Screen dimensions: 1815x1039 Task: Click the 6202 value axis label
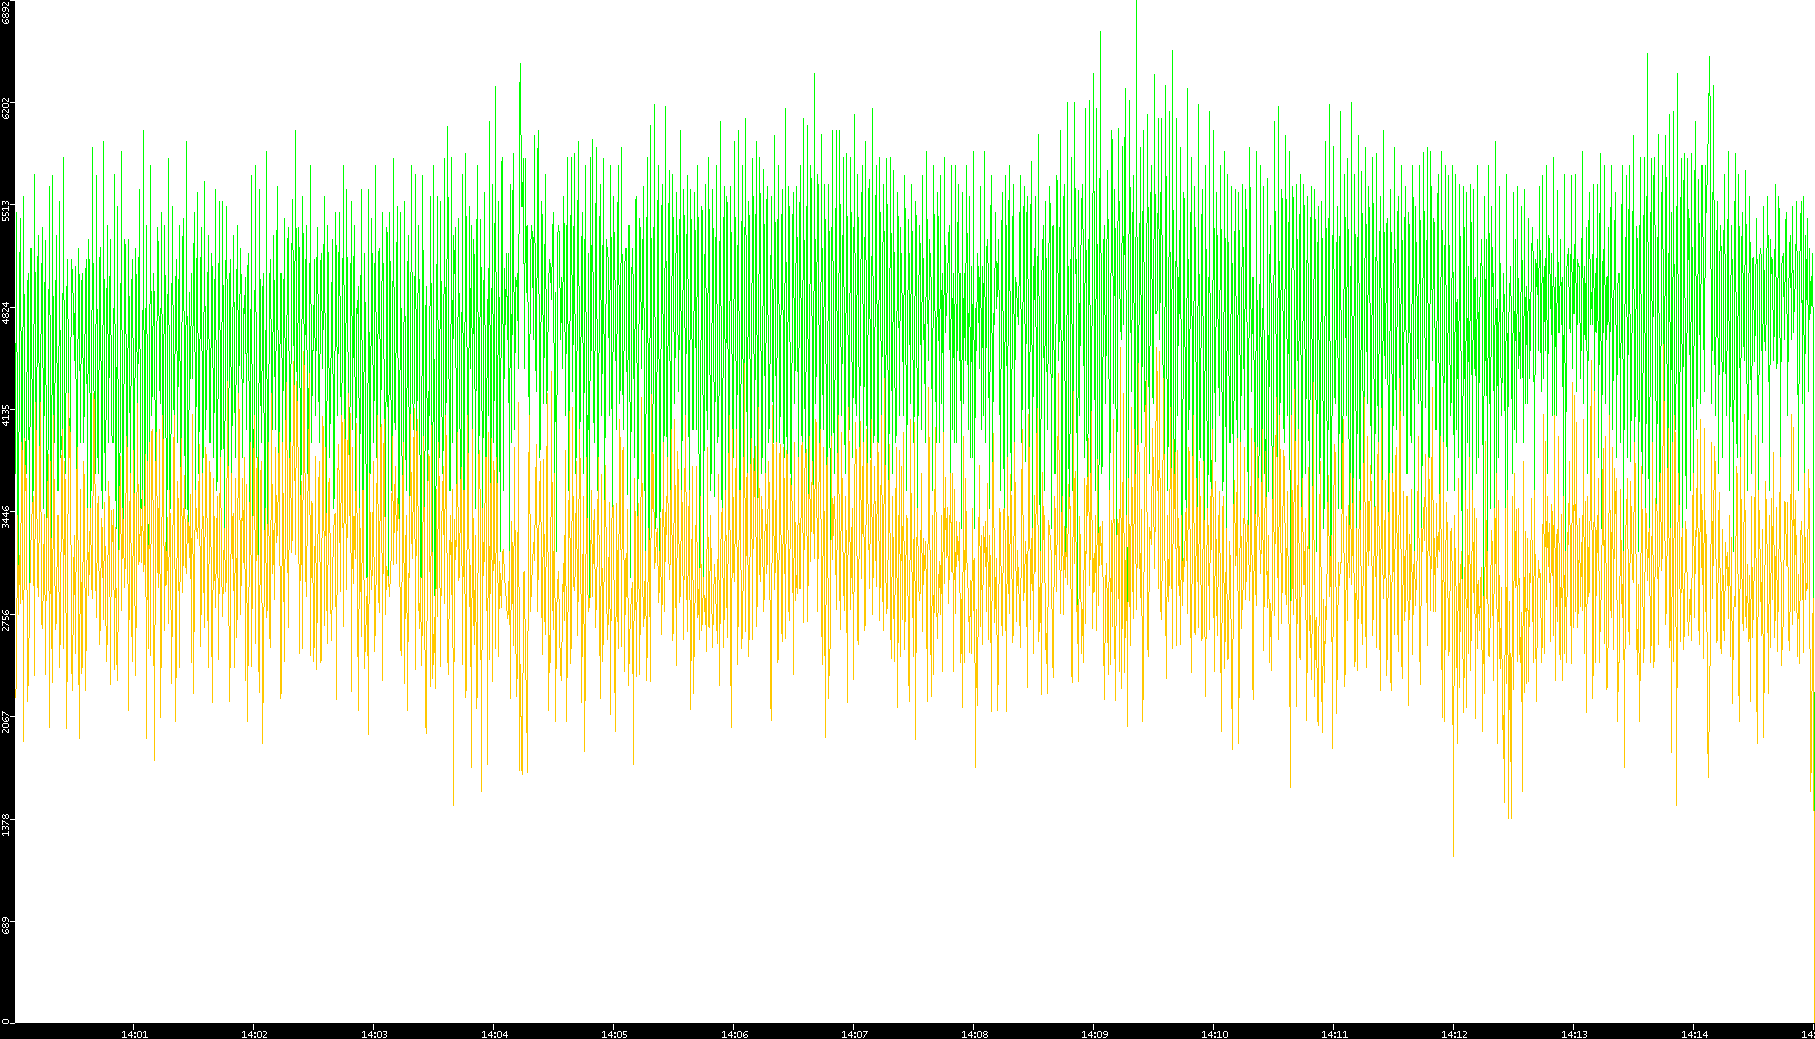[6, 108]
